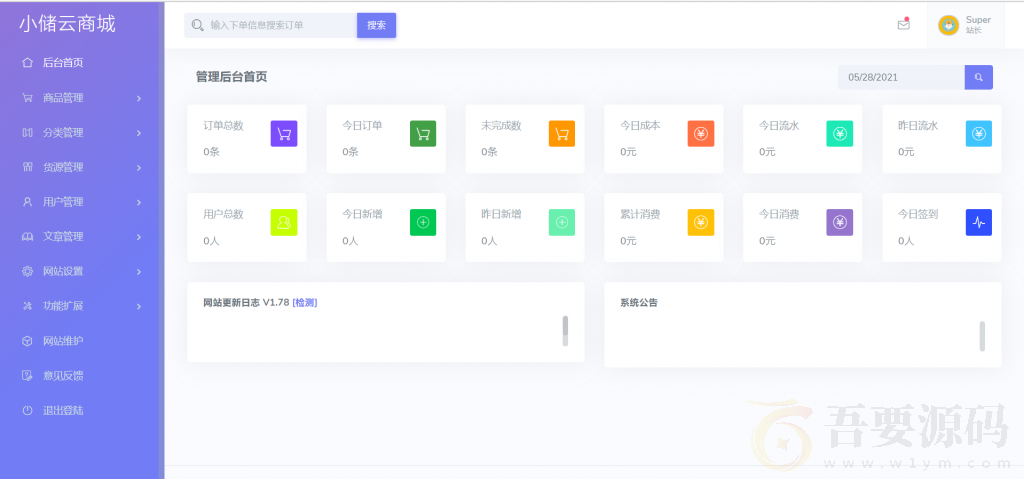
Task: Open the mail notifications envelope icon
Action: (903, 25)
